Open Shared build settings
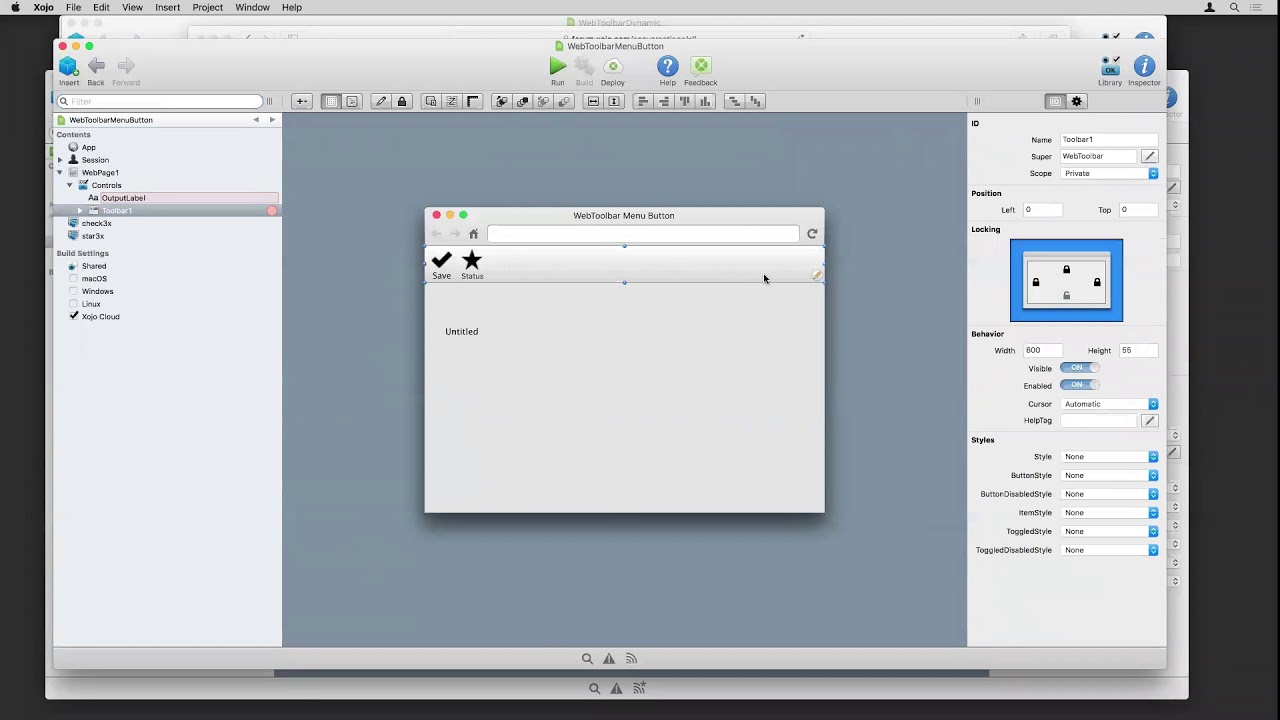 pyautogui.click(x=93, y=266)
